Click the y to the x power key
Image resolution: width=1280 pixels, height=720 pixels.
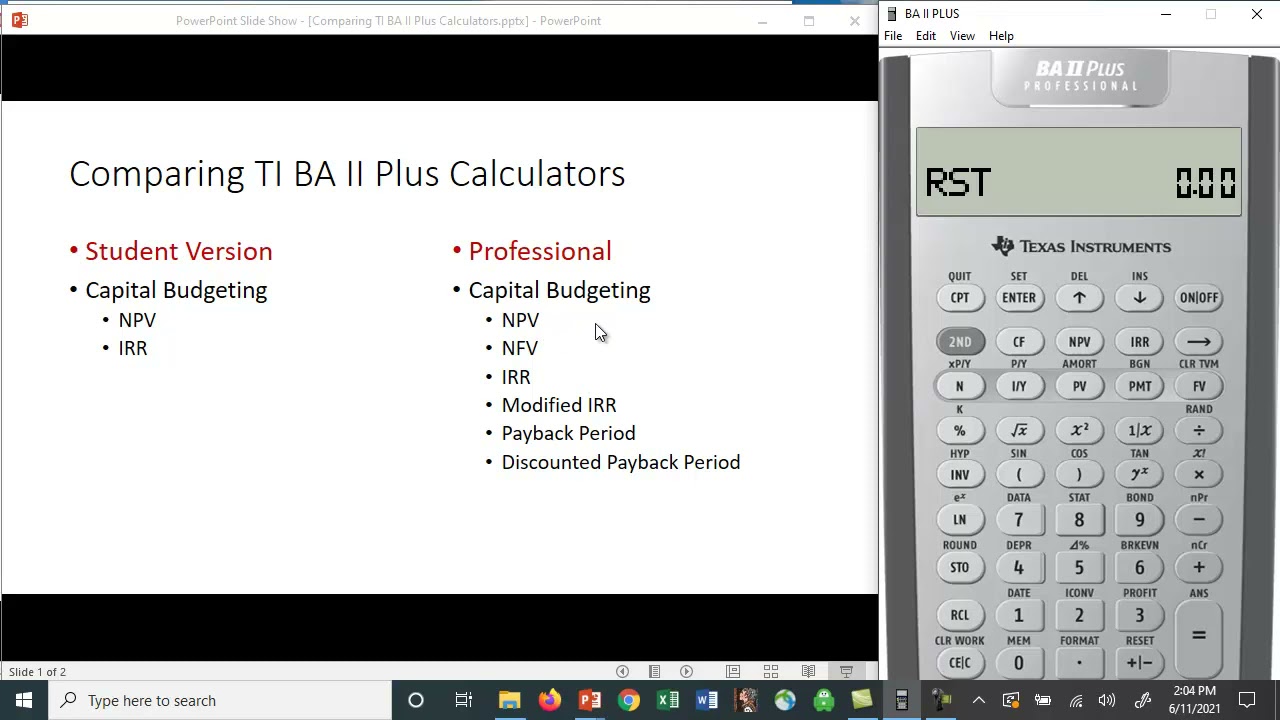tap(1139, 475)
